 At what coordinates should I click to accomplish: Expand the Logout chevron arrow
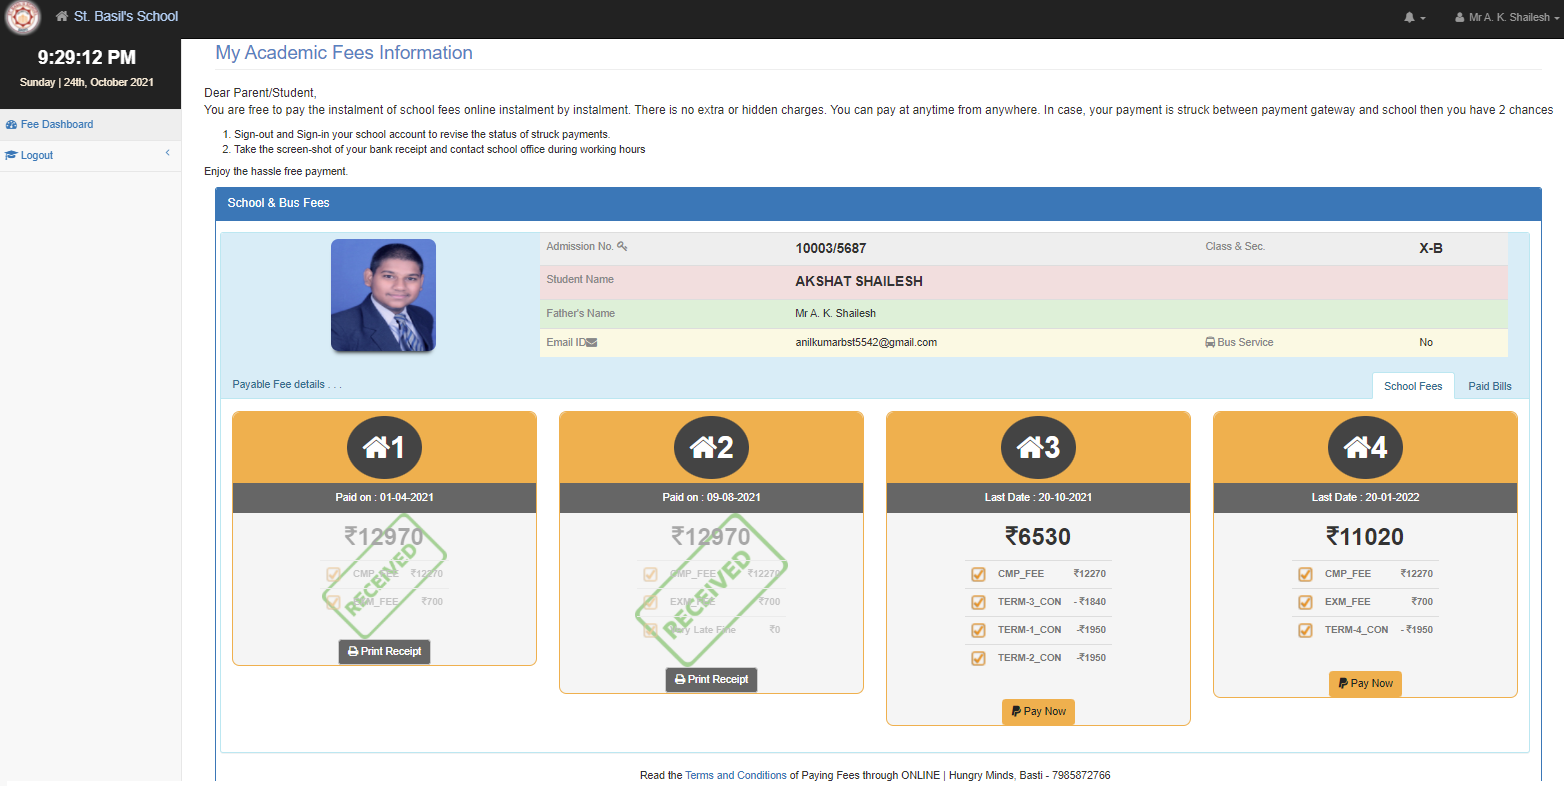pos(167,153)
